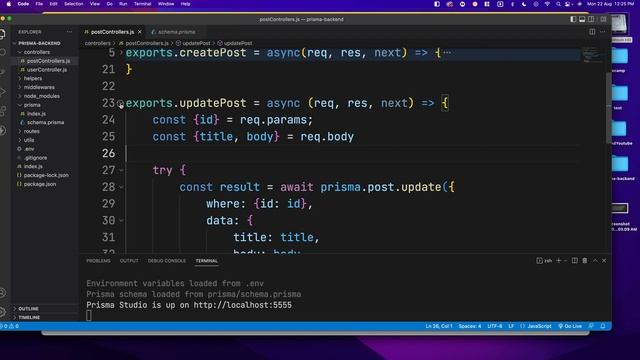This screenshot has width=640, height=360.
Task: Fold the data object at line 30
Action: 122,220
